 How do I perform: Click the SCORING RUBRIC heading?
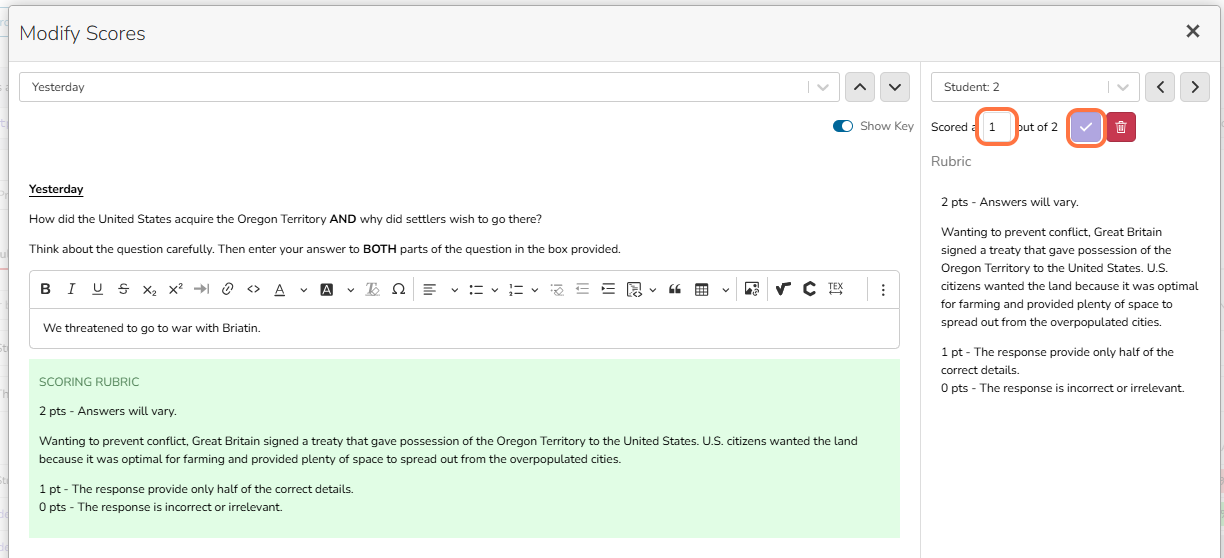[89, 382]
